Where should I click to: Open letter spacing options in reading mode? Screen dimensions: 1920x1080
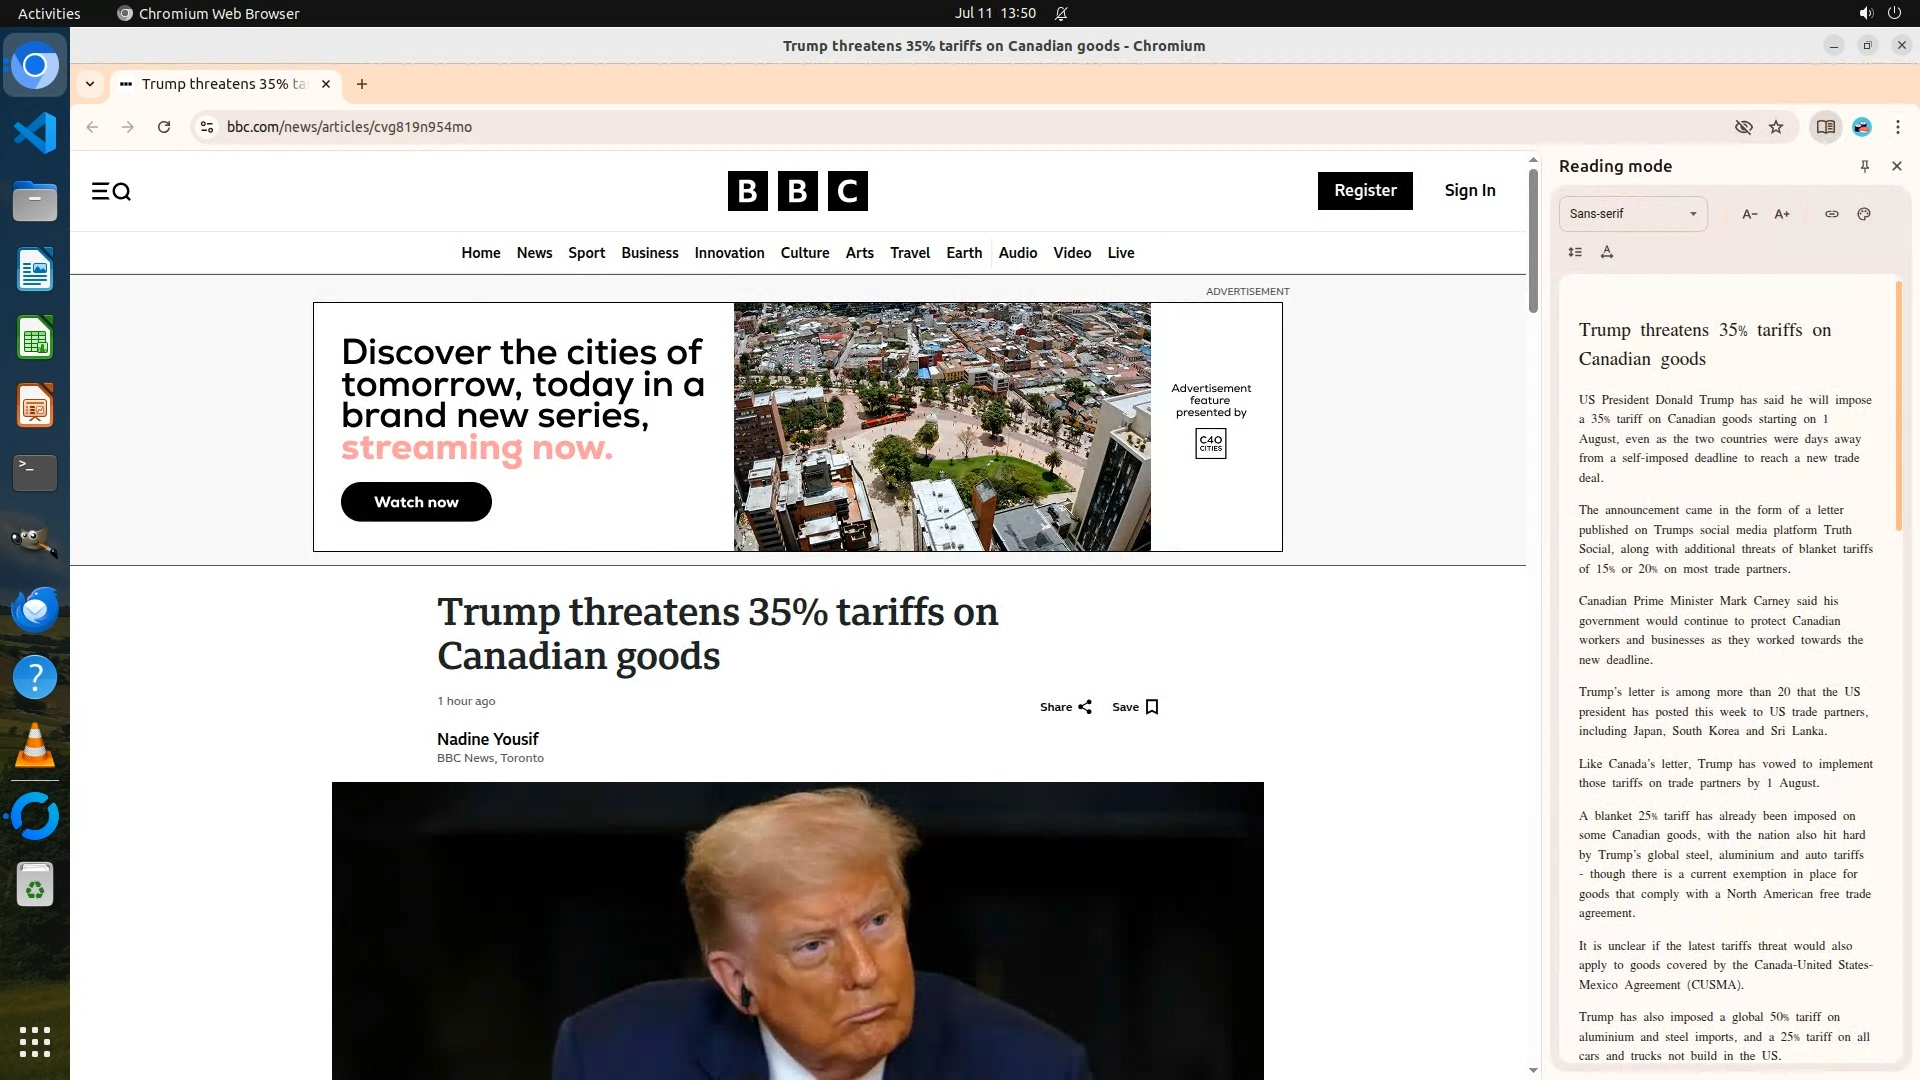tap(1607, 252)
